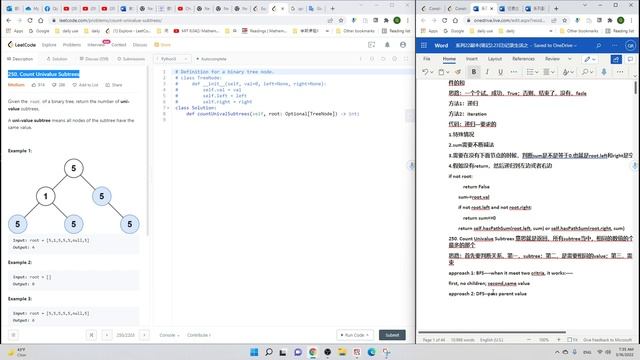
Task: Open the Python3 language dropdown
Action: (173, 59)
